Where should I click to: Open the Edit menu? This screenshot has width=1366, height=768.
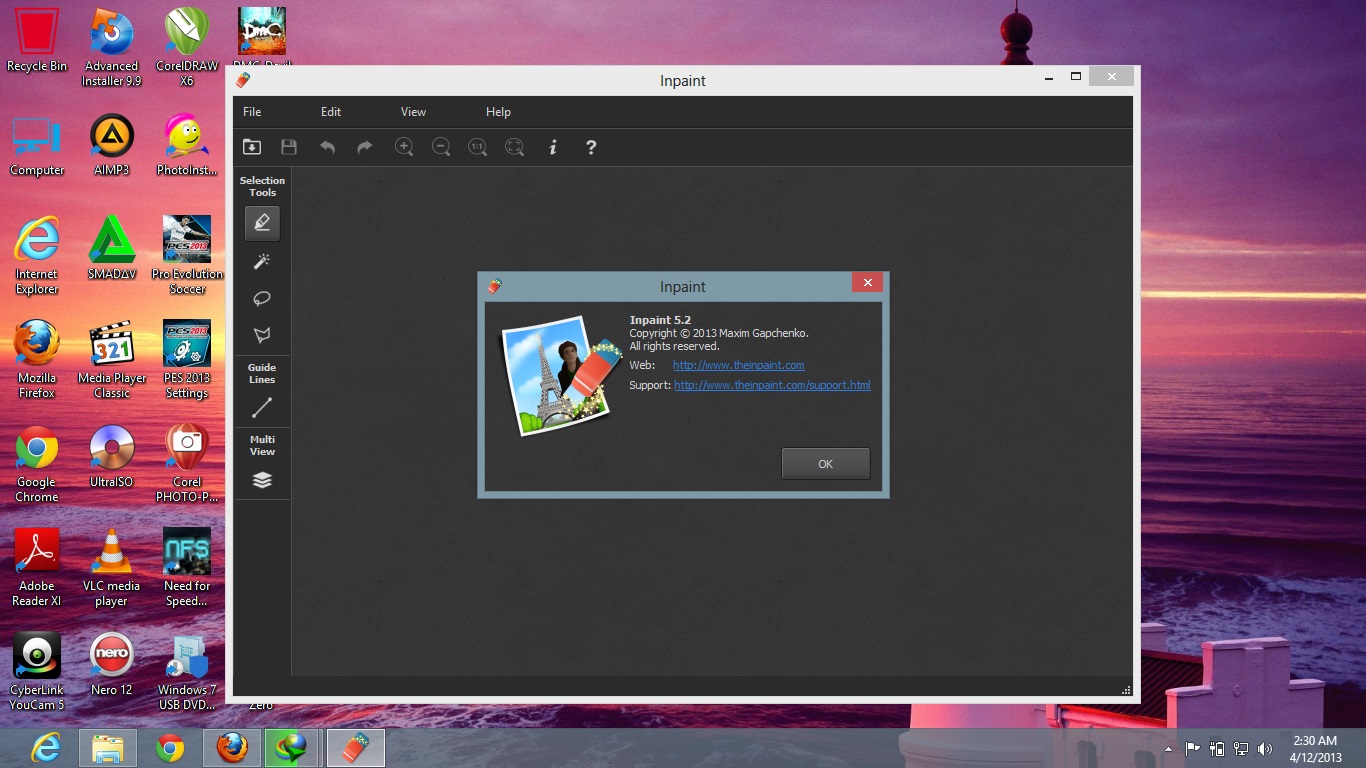[x=331, y=112]
